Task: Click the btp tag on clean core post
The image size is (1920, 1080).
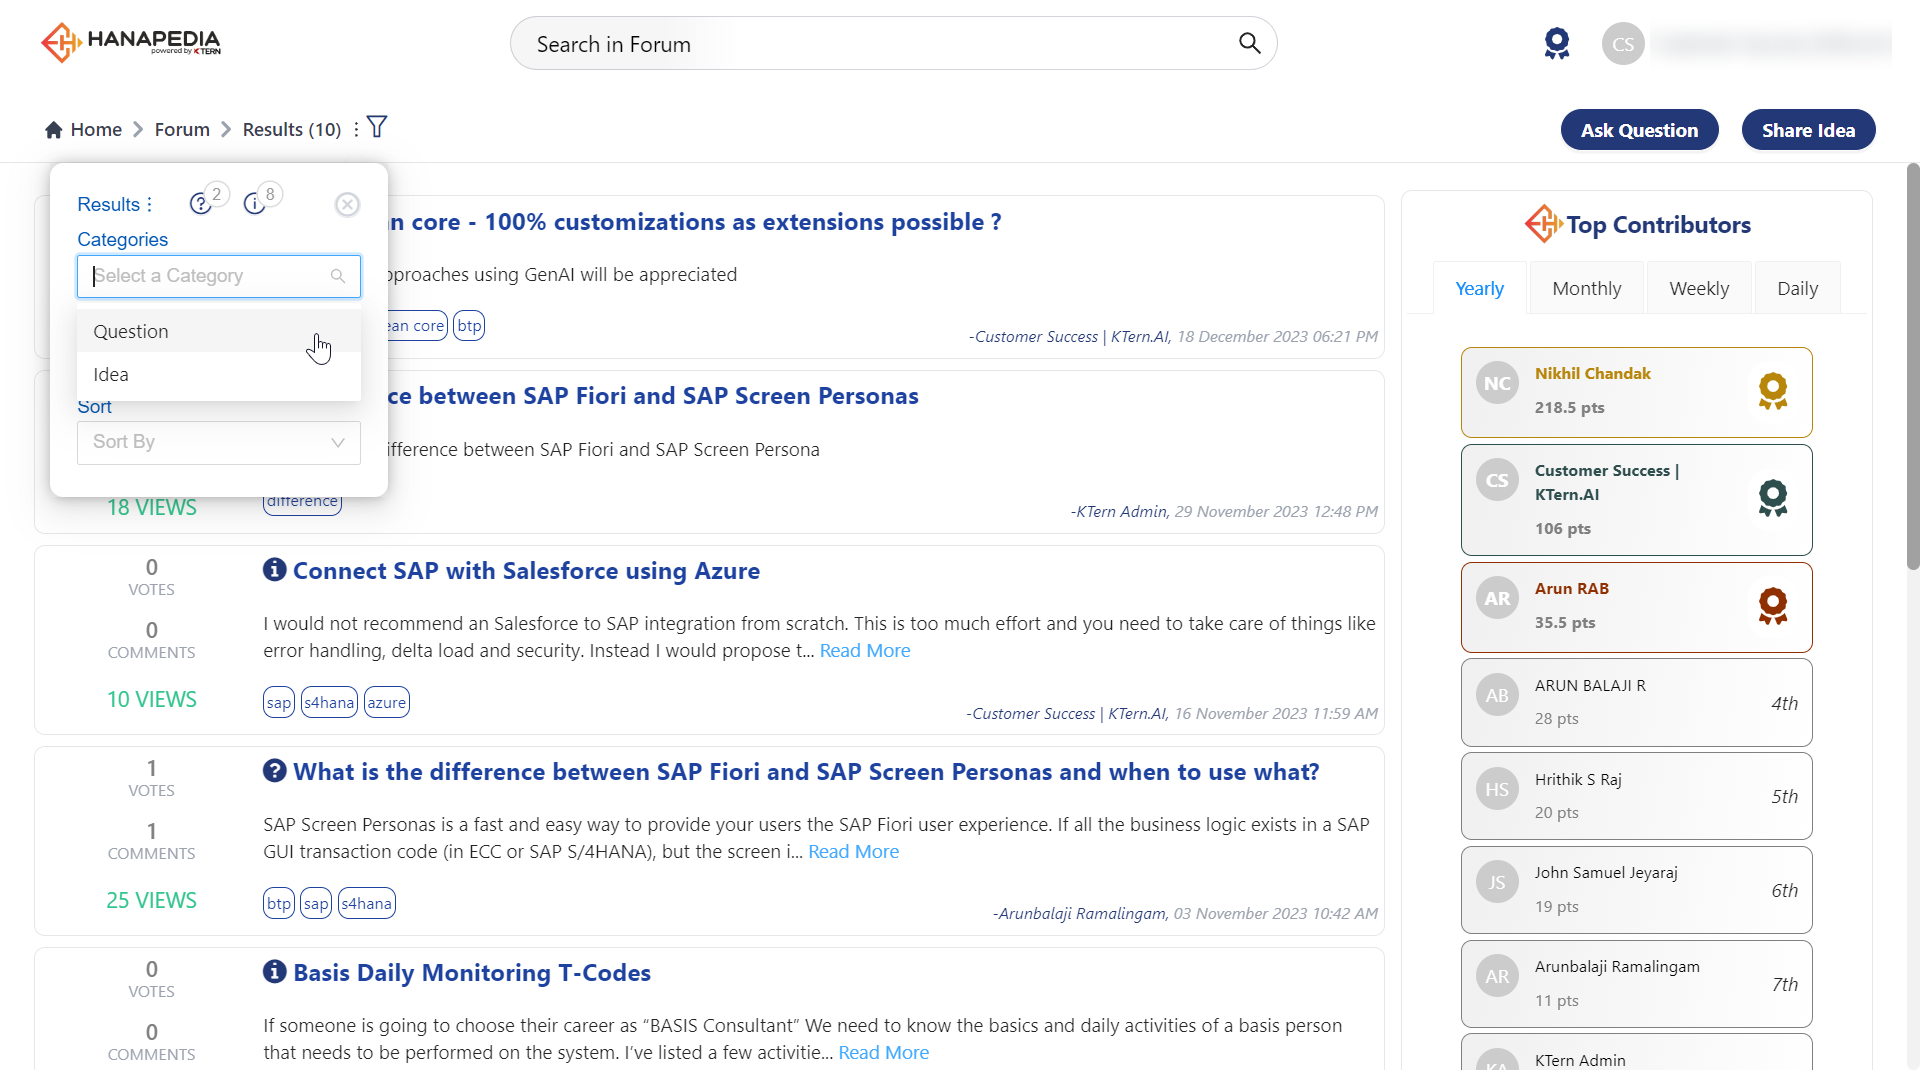Action: pyautogui.click(x=469, y=325)
